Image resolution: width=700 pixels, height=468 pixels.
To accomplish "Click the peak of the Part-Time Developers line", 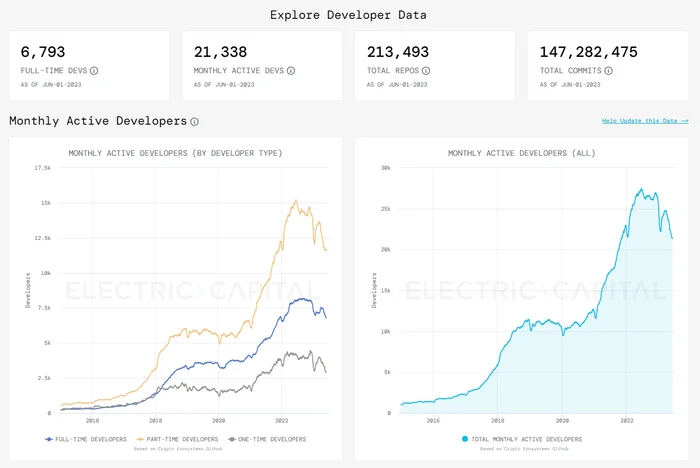I will click(296, 201).
